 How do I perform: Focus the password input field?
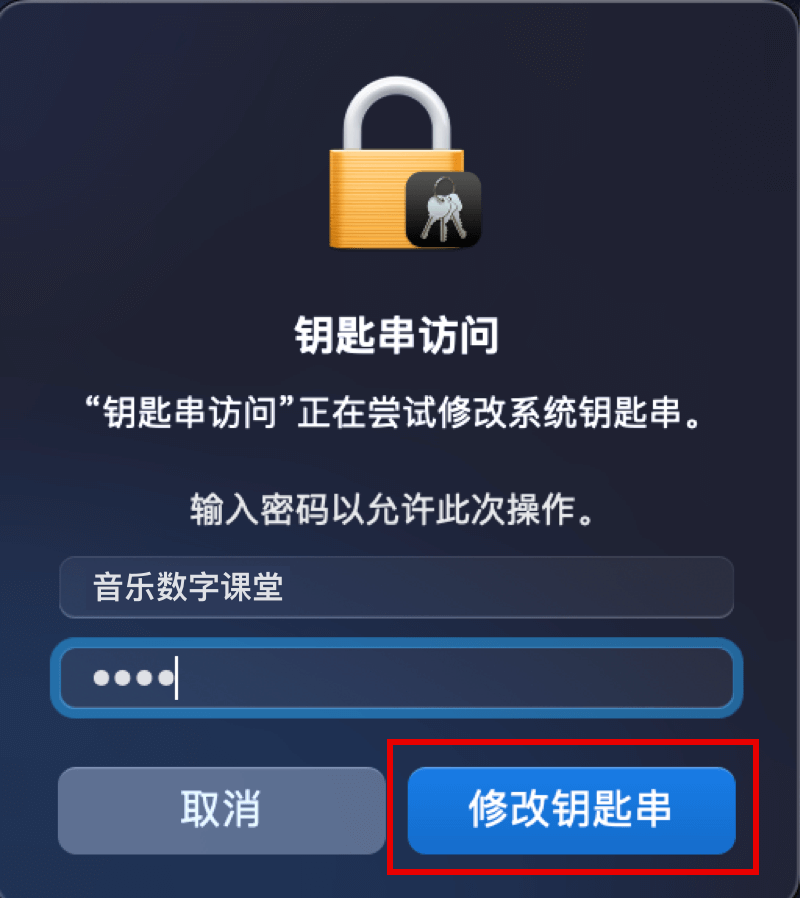pos(397,678)
